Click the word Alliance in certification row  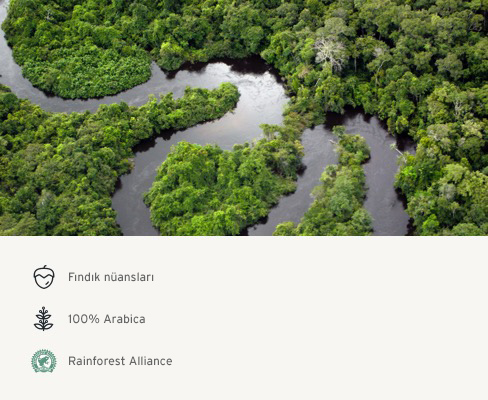pyautogui.click(x=151, y=361)
